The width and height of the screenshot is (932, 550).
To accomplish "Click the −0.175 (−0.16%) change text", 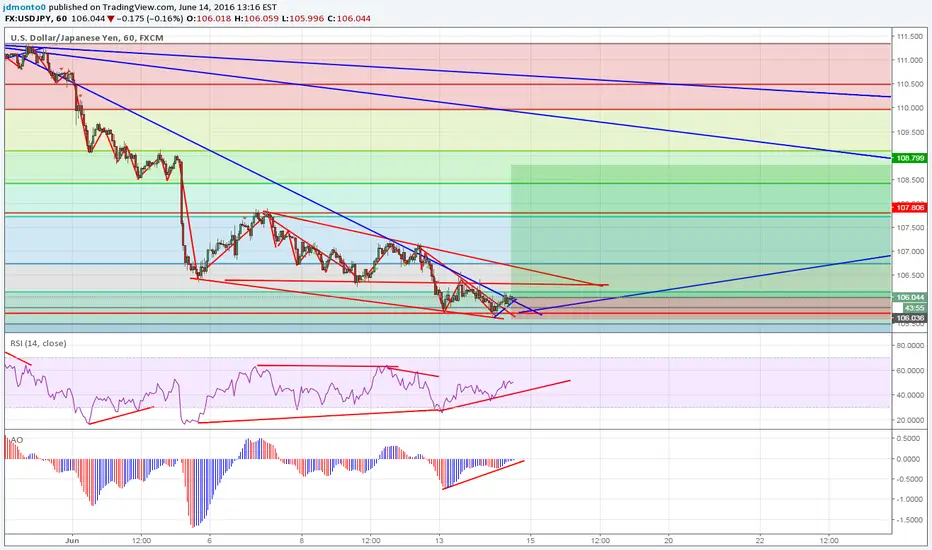I will [149, 18].
